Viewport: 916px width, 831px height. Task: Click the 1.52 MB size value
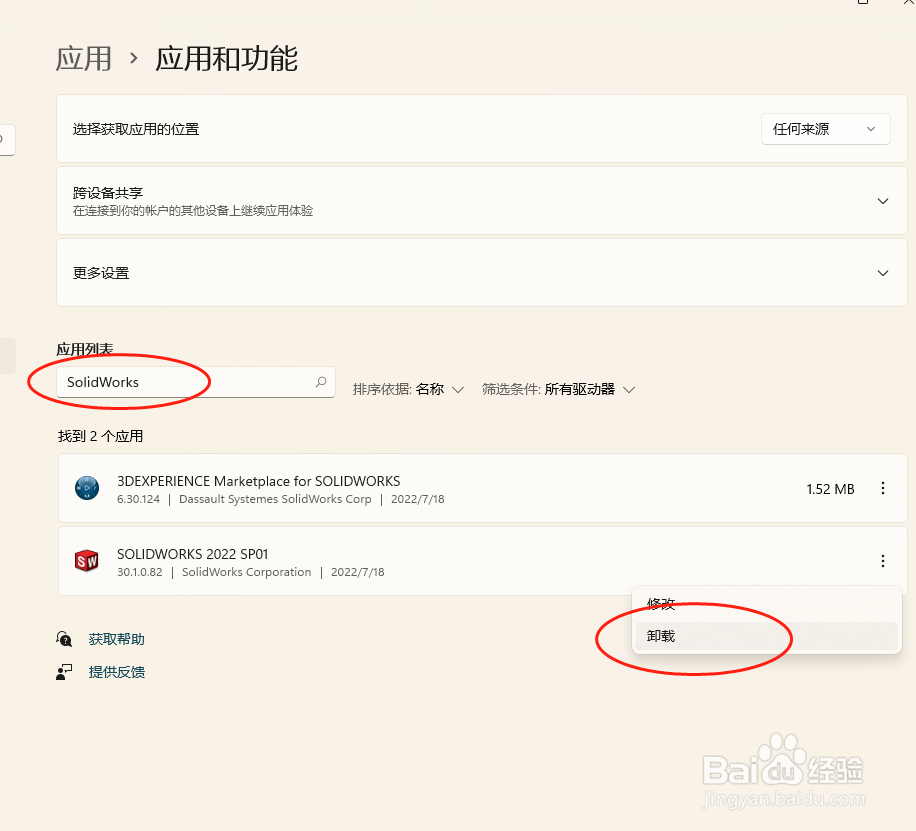pyautogui.click(x=830, y=489)
